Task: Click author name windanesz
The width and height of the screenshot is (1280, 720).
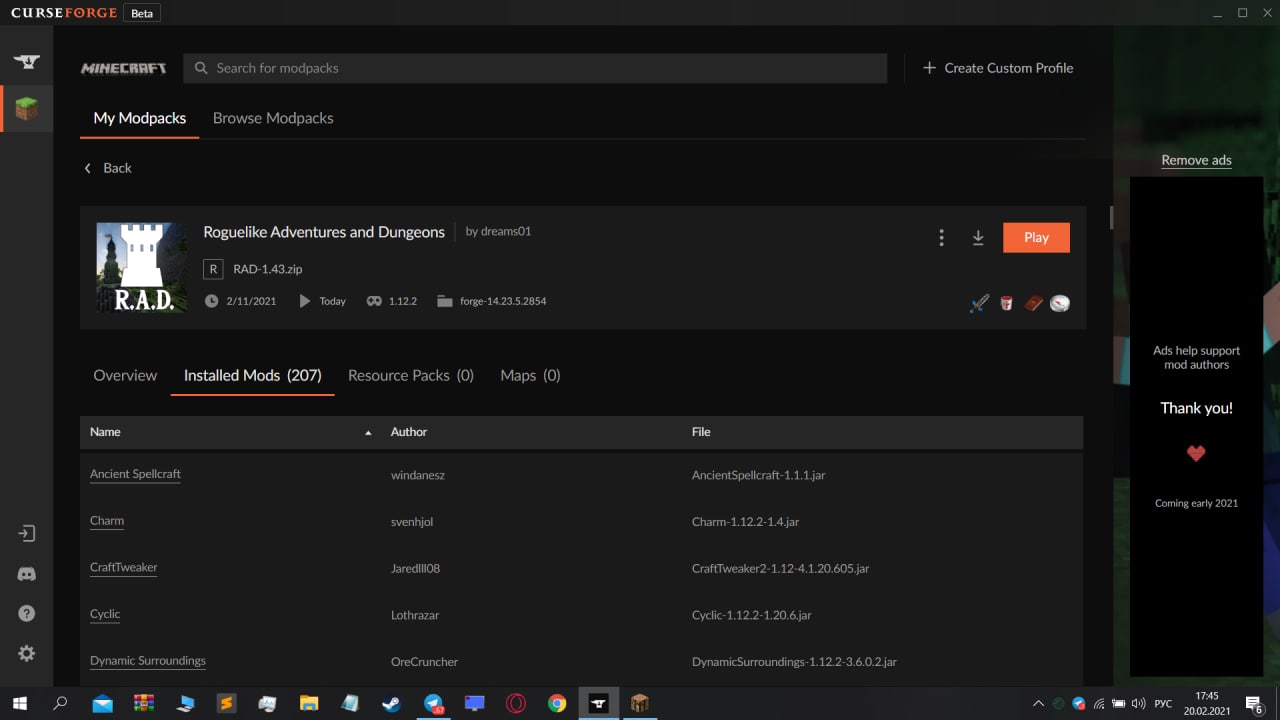Action: (x=418, y=475)
